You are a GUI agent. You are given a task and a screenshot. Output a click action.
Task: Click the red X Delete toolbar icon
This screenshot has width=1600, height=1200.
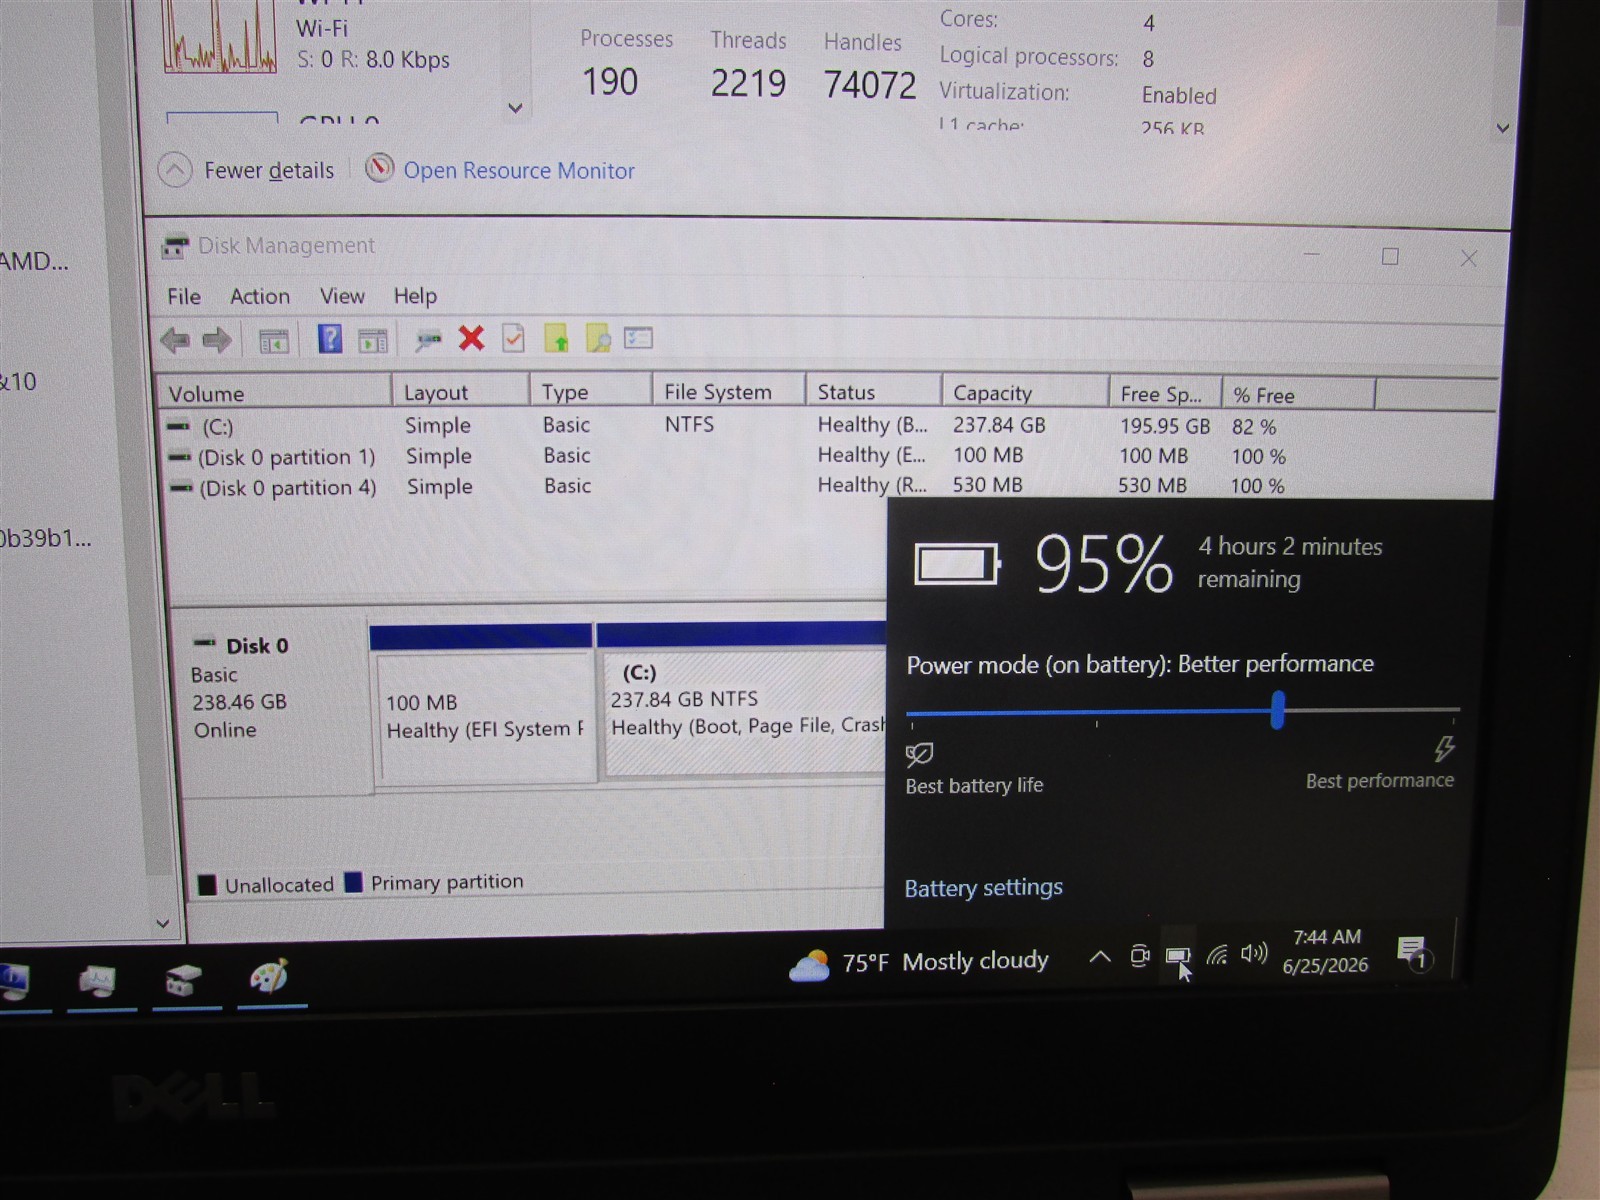pyautogui.click(x=471, y=339)
